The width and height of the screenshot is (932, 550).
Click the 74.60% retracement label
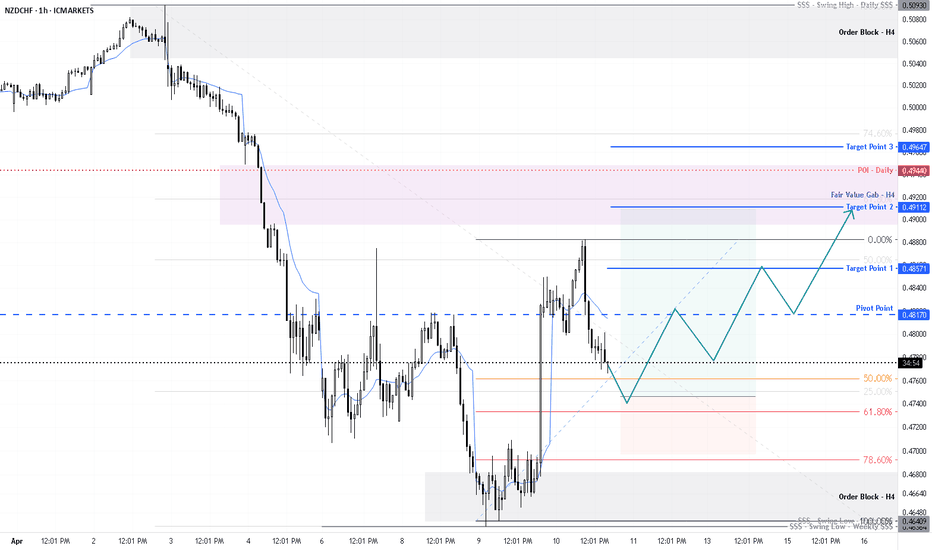point(877,133)
